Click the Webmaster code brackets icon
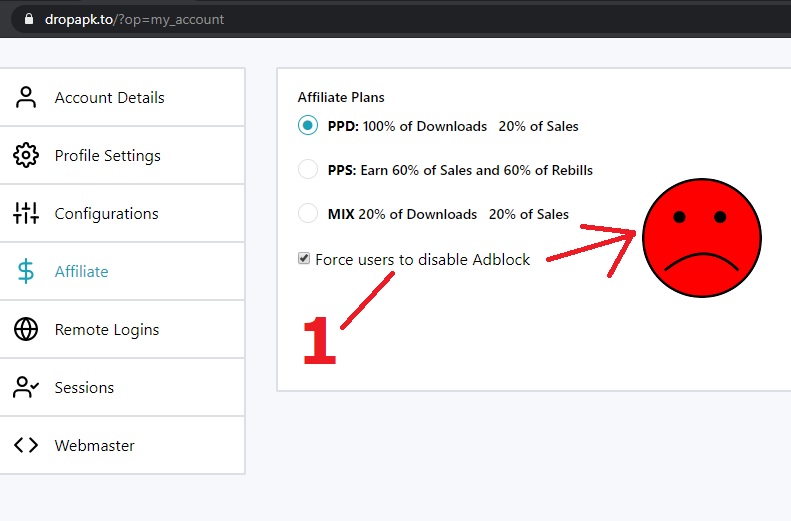 coord(26,445)
